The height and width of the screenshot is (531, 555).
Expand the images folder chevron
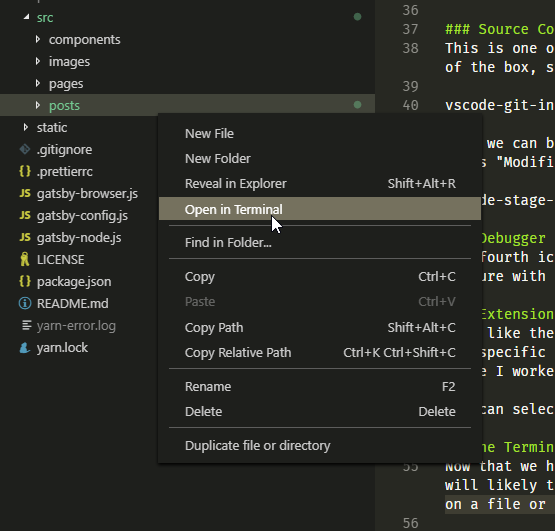pyautogui.click(x=38, y=61)
